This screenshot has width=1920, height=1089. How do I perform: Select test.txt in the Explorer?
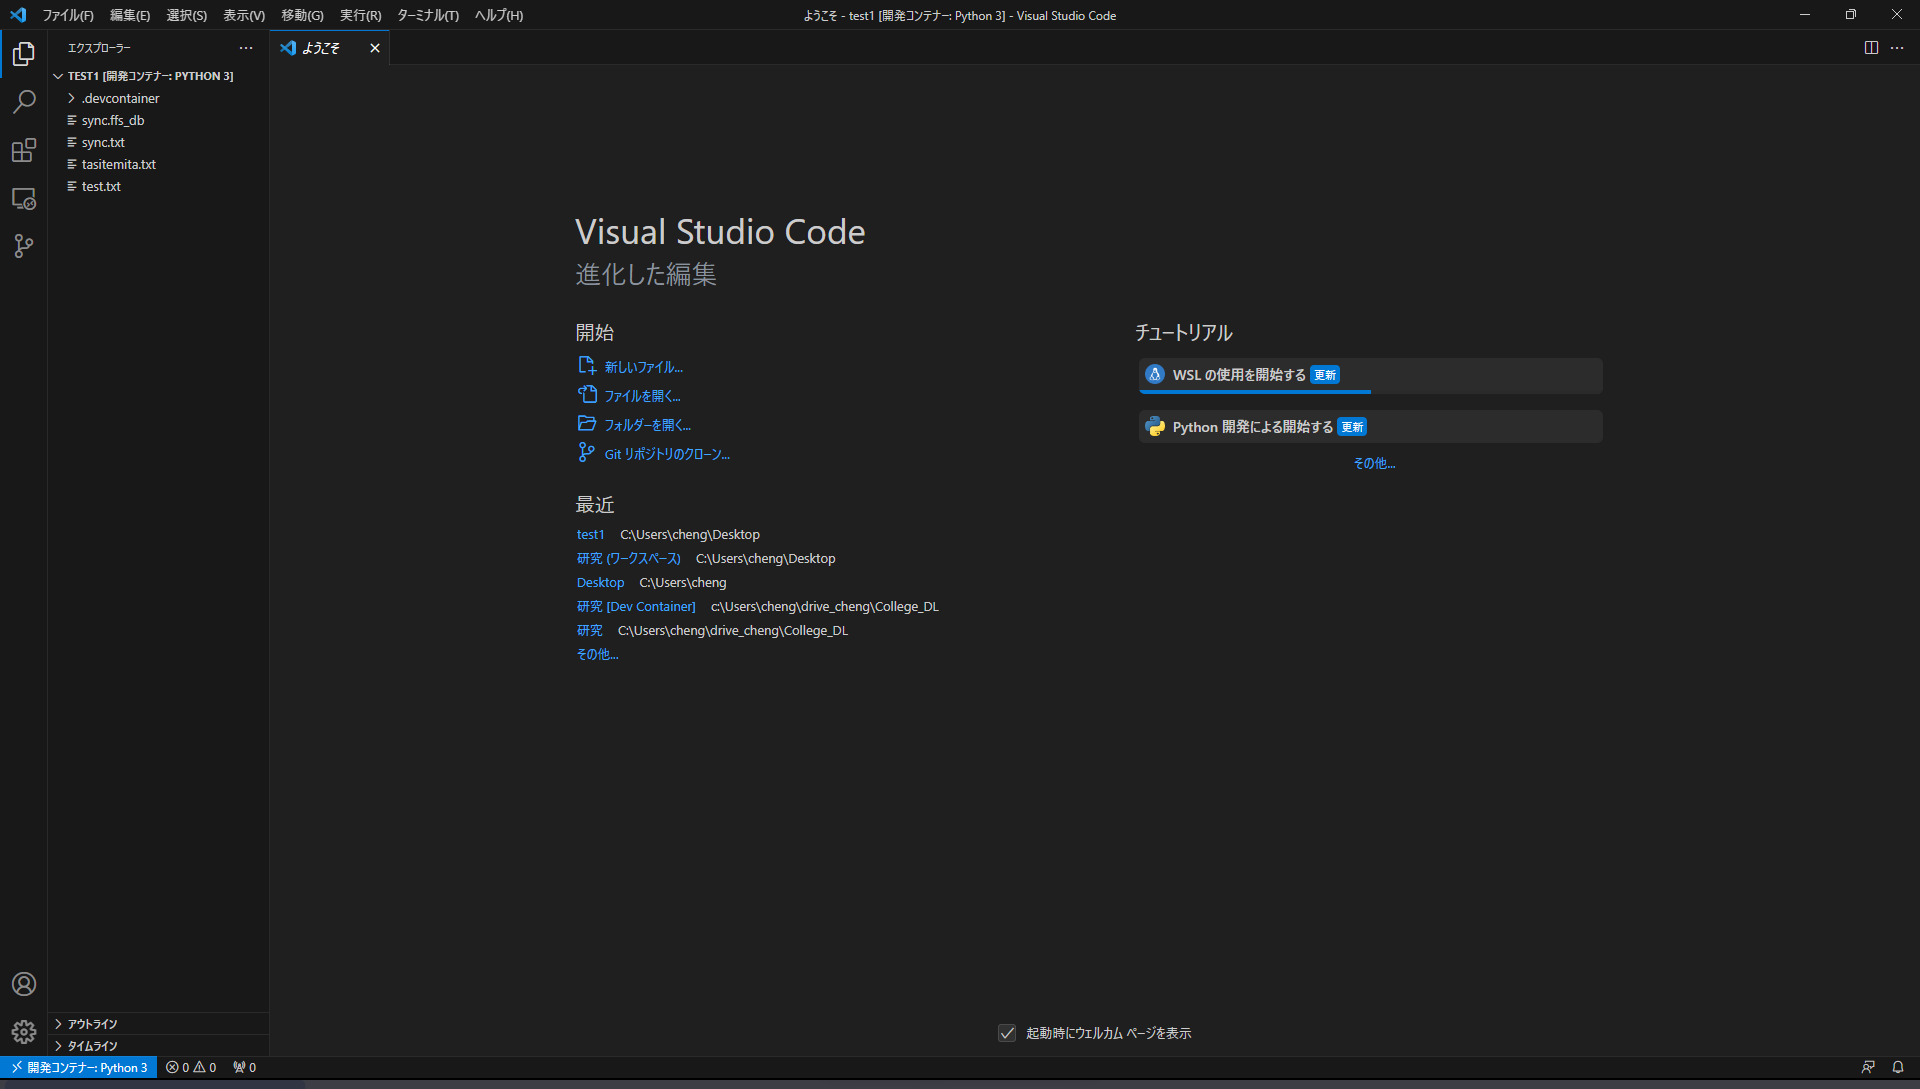[x=103, y=186]
